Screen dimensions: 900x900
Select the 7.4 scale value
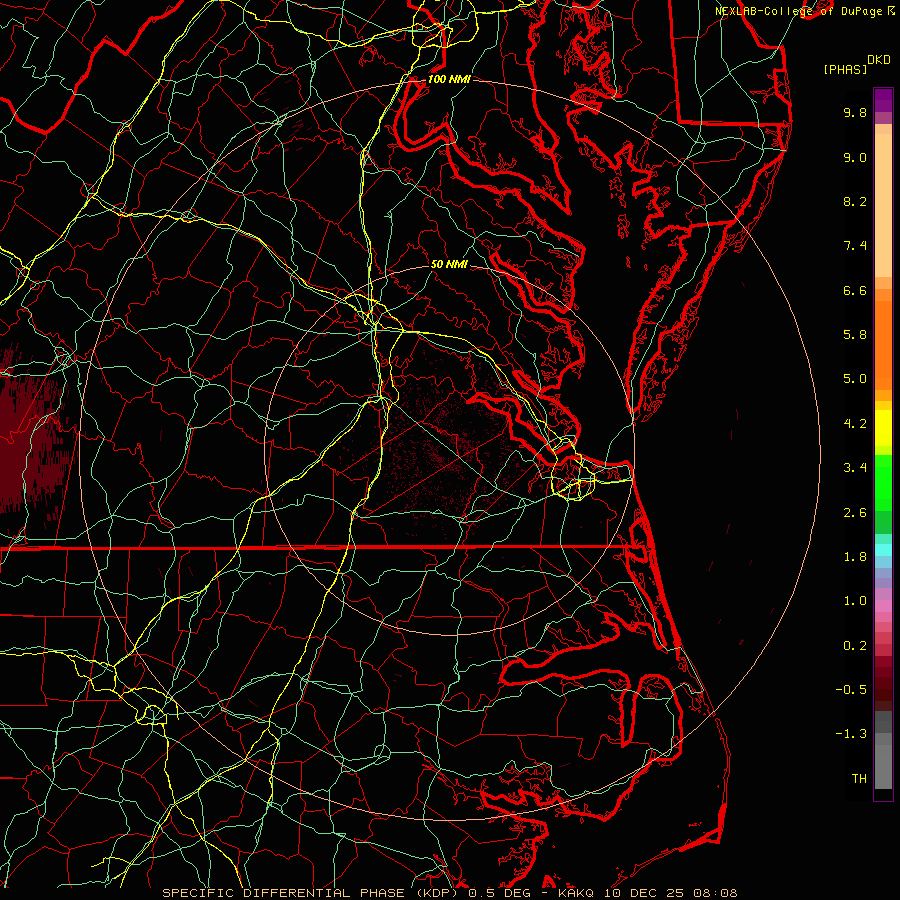855,246
